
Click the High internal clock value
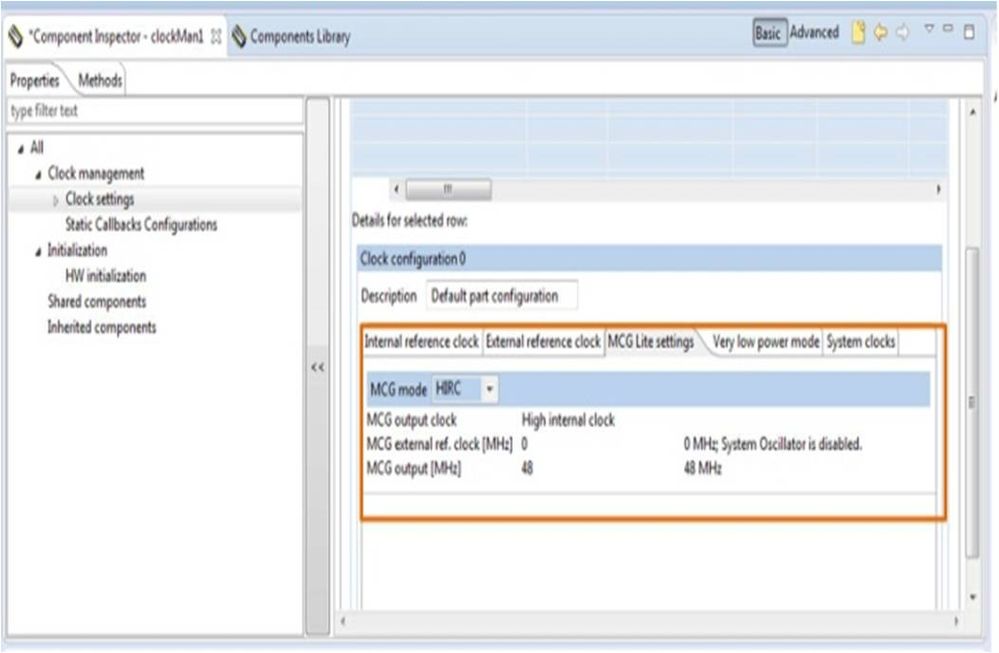[568, 420]
